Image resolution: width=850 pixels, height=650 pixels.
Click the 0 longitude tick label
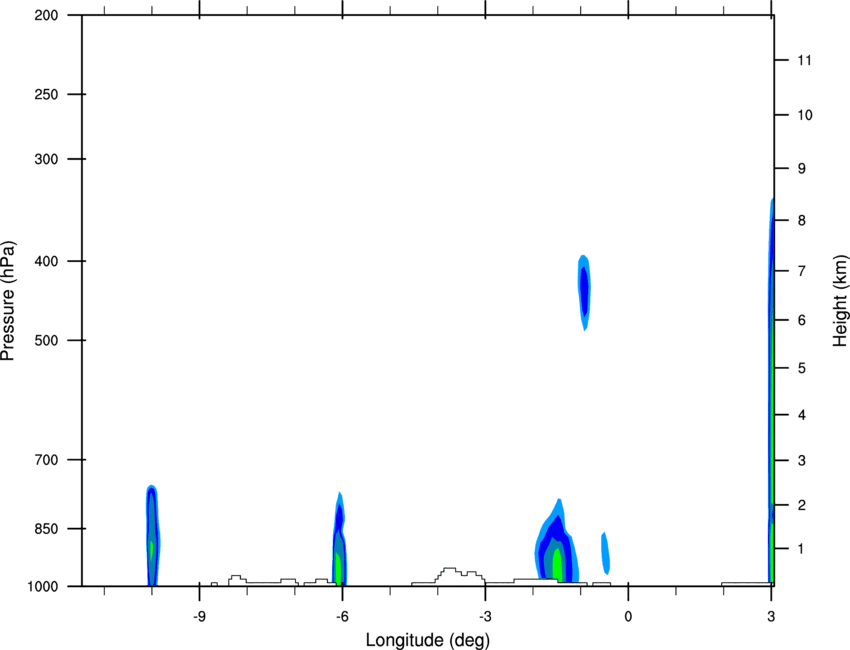tap(628, 616)
